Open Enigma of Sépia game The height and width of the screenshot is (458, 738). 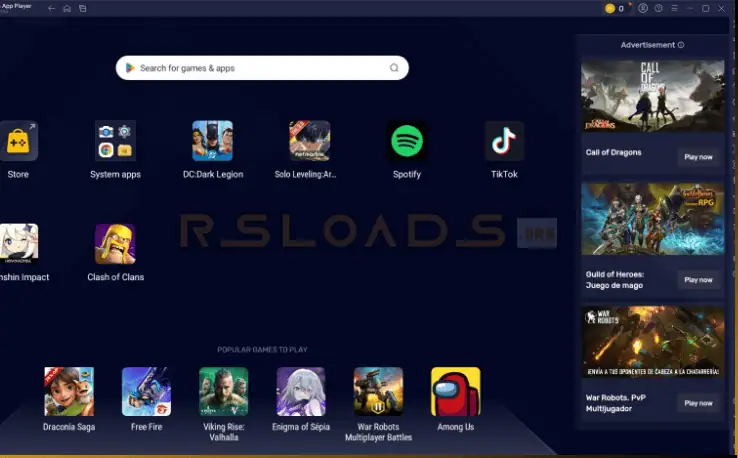(x=301, y=392)
